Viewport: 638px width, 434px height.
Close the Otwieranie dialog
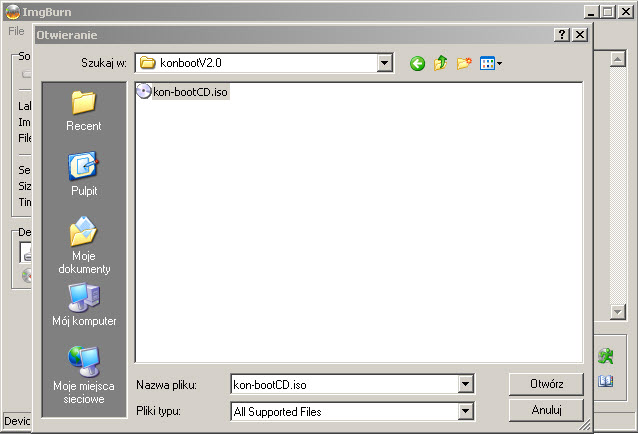click(580, 35)
